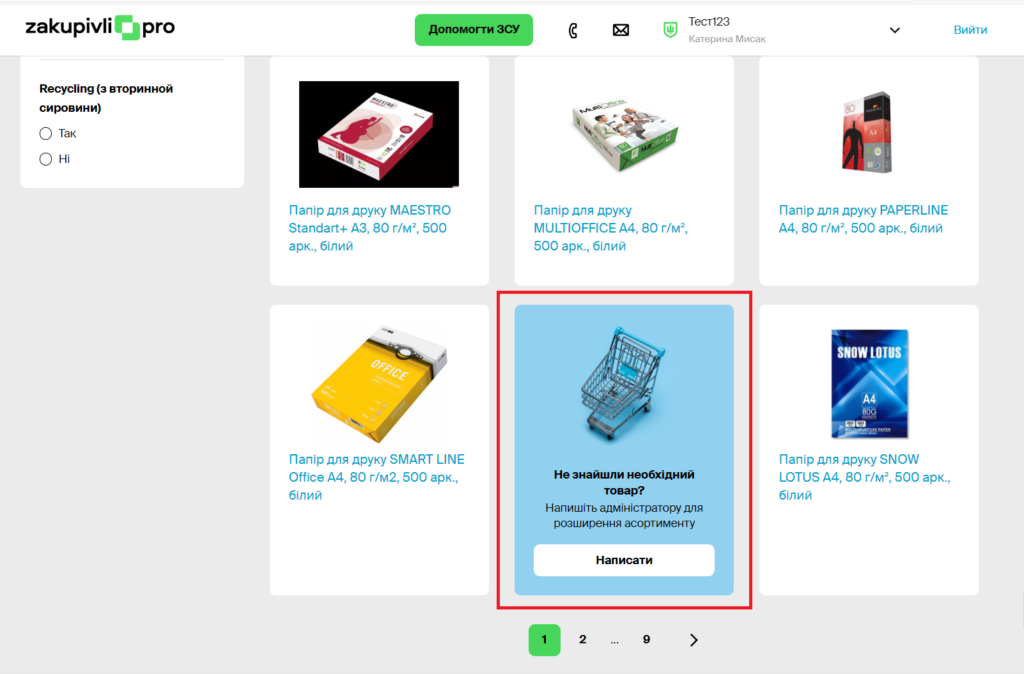Viewport: 1024px width, 674px height.
Task: Click Написати to contact administrator
Action: 624,560
